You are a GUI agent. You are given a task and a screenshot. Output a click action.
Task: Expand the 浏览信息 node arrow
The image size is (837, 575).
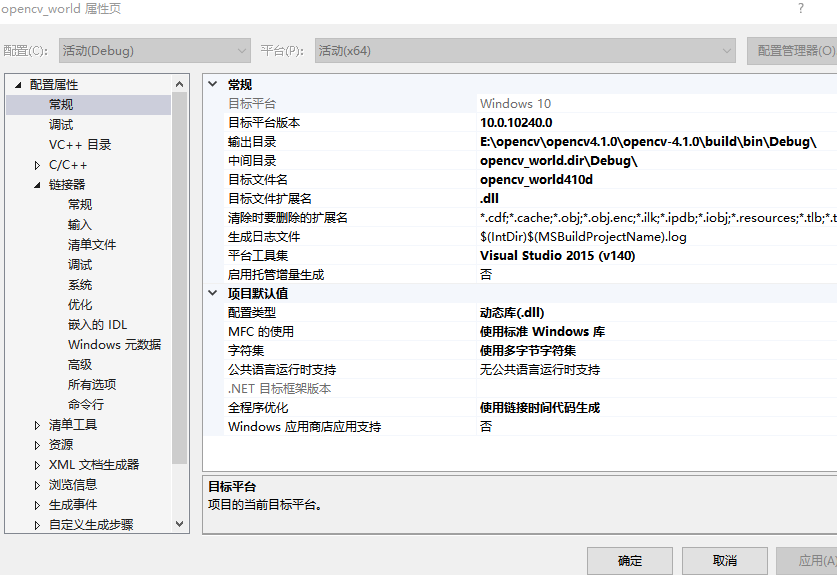click(37, 485)
